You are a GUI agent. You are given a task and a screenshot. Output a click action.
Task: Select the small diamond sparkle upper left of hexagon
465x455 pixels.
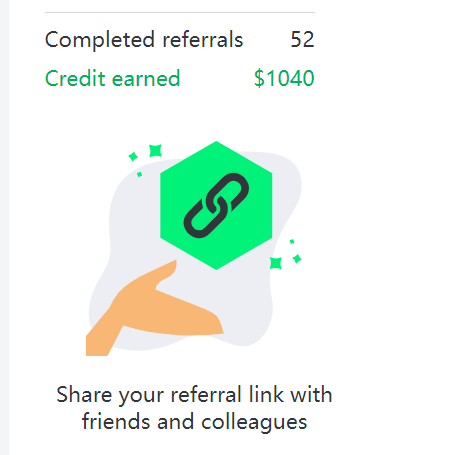pos(133,156)
